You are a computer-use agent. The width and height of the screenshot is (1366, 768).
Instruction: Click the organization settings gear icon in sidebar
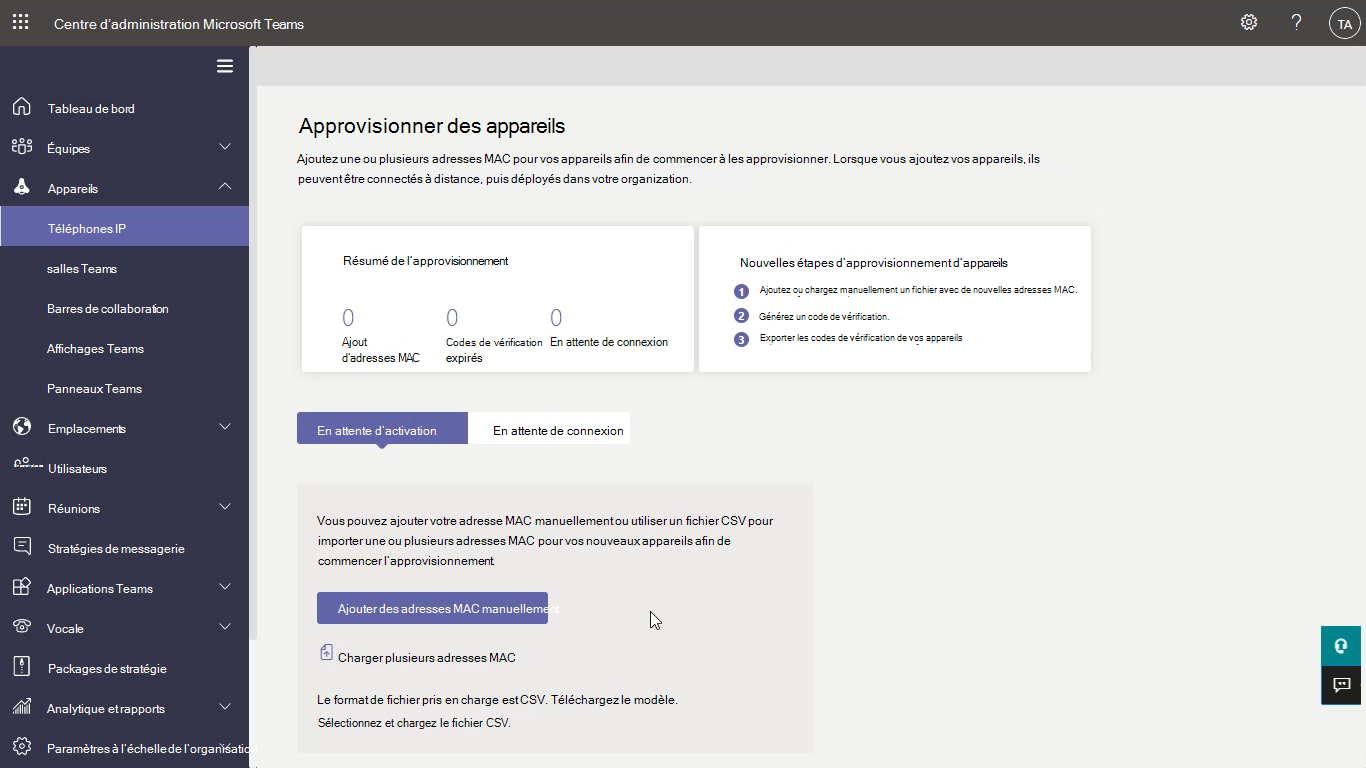(21, 747)
